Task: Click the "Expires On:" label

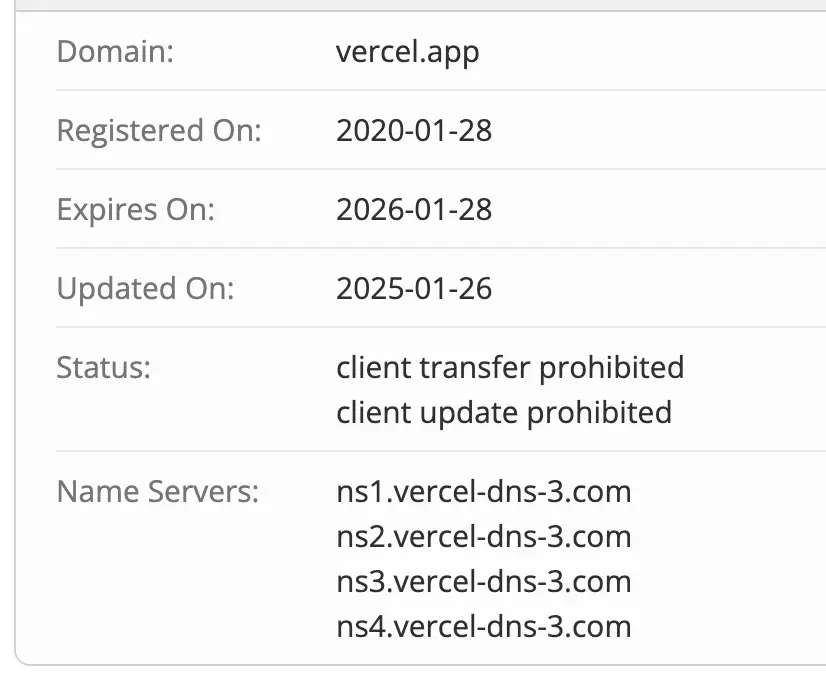Action: [135, 210]
